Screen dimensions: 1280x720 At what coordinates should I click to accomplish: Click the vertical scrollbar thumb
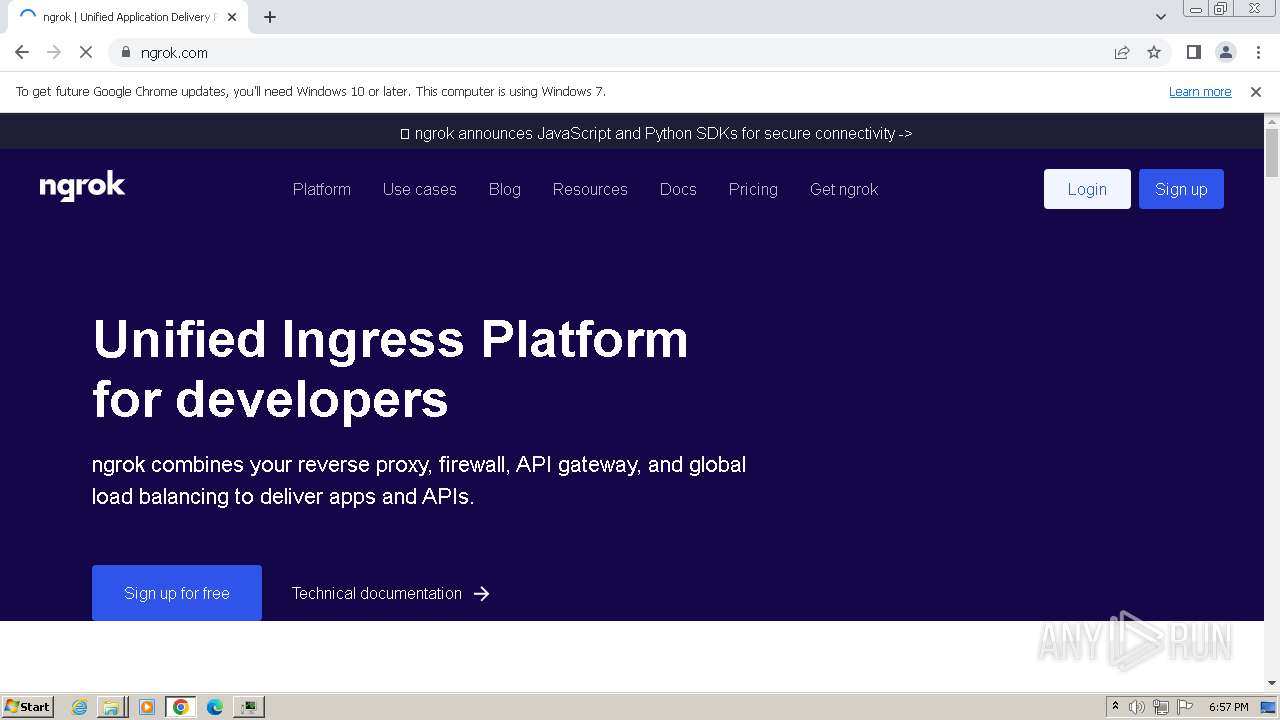pyautogui.click(x=1272, y=152)
